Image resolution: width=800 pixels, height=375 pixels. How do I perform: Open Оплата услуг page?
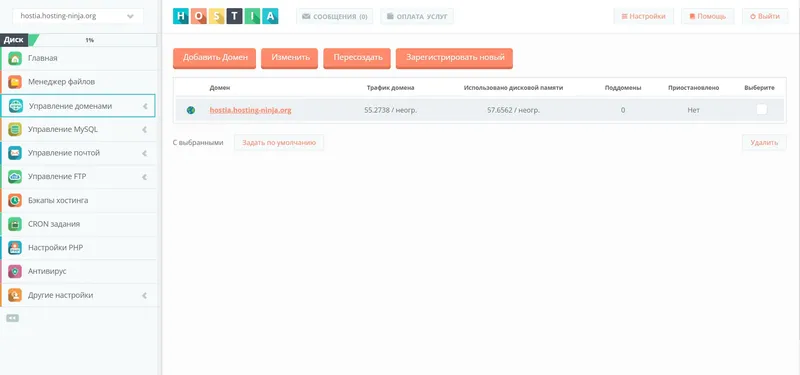417,16
